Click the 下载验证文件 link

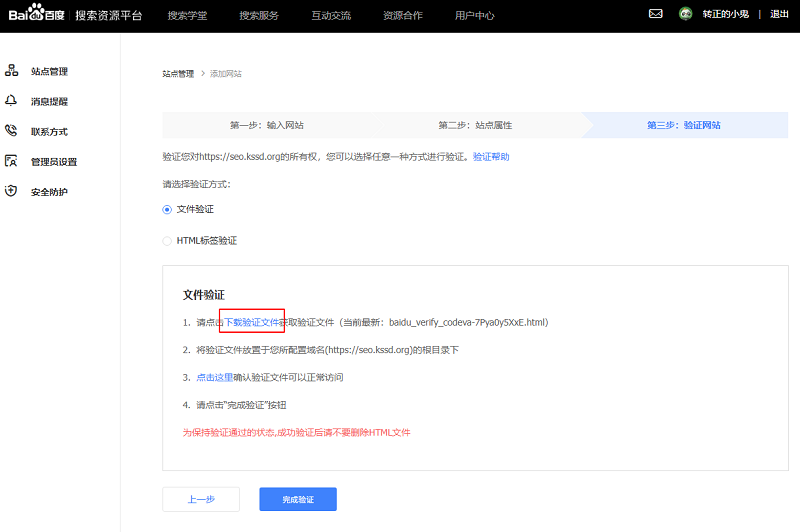coord(252,322)
